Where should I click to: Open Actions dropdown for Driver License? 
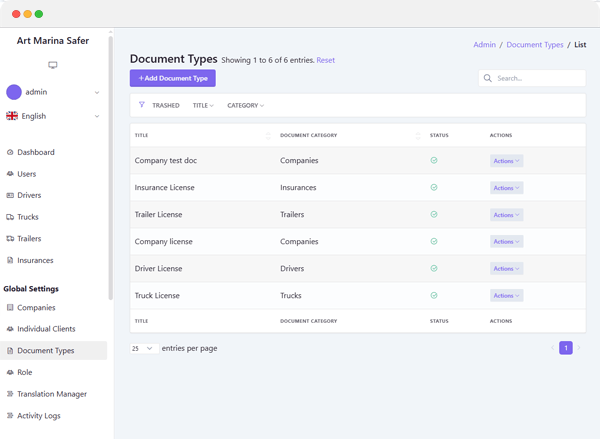click(506, 269)
